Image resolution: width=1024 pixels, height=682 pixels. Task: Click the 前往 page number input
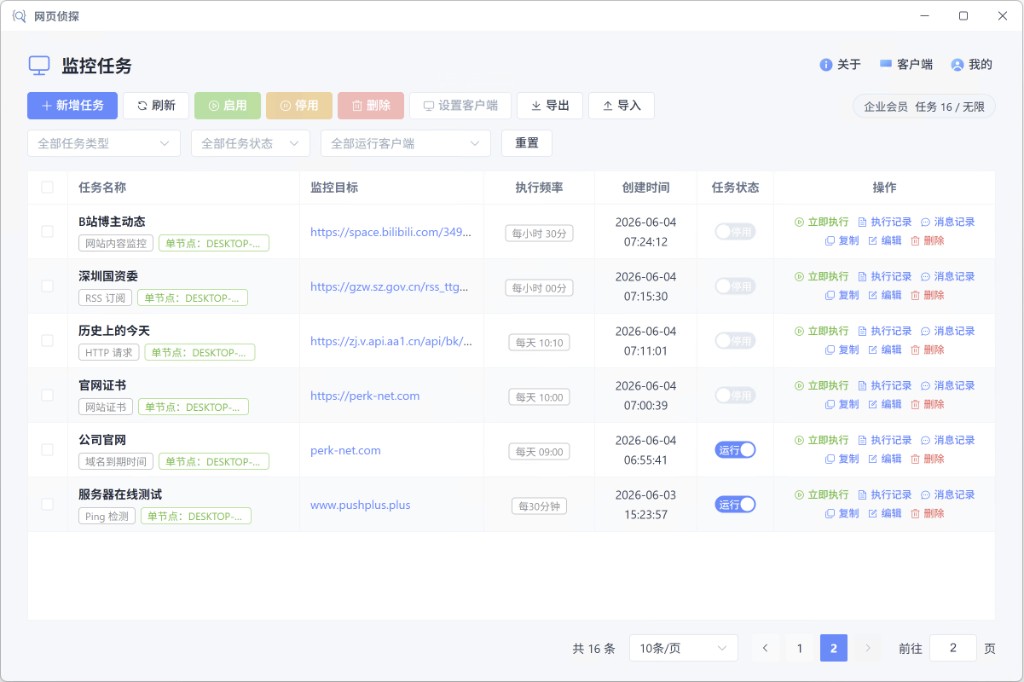953,648
